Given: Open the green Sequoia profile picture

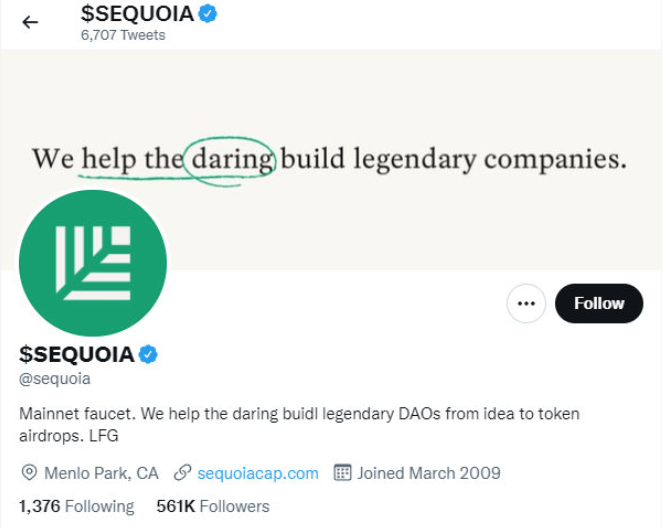Looking at the screenshot, I should [93, 263].
